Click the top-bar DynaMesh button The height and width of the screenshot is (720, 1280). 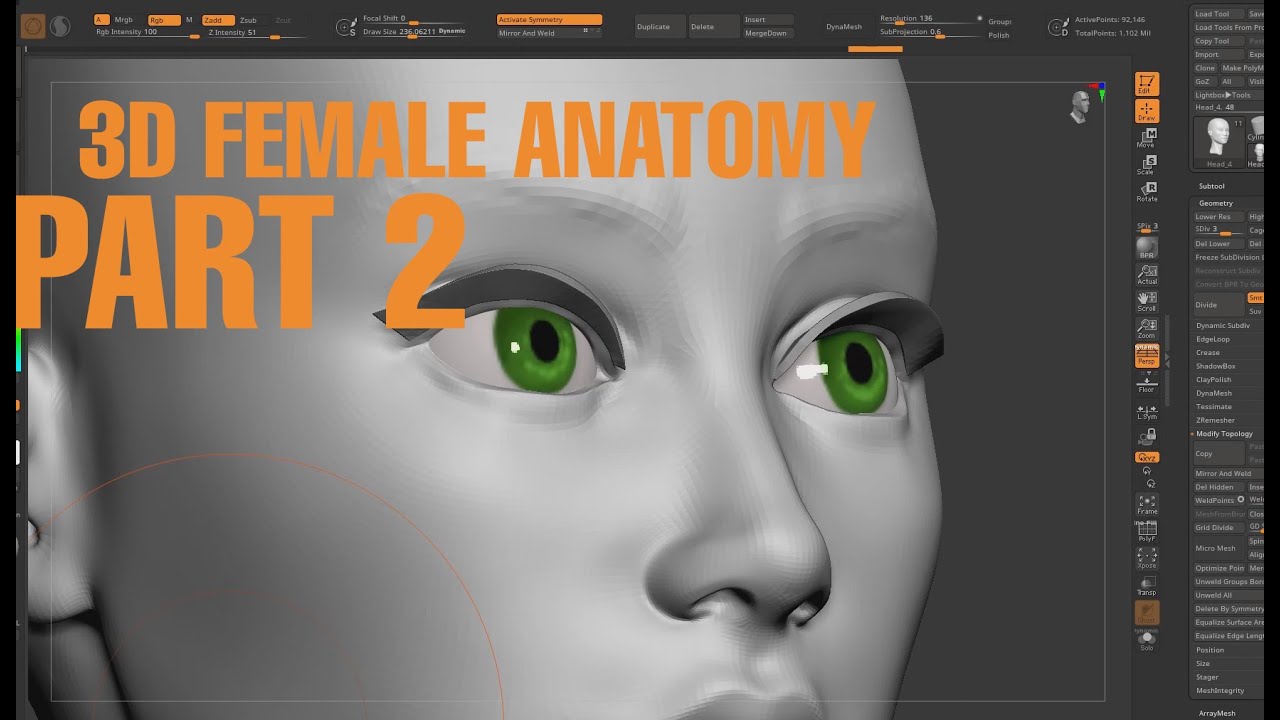click(843, 27)
